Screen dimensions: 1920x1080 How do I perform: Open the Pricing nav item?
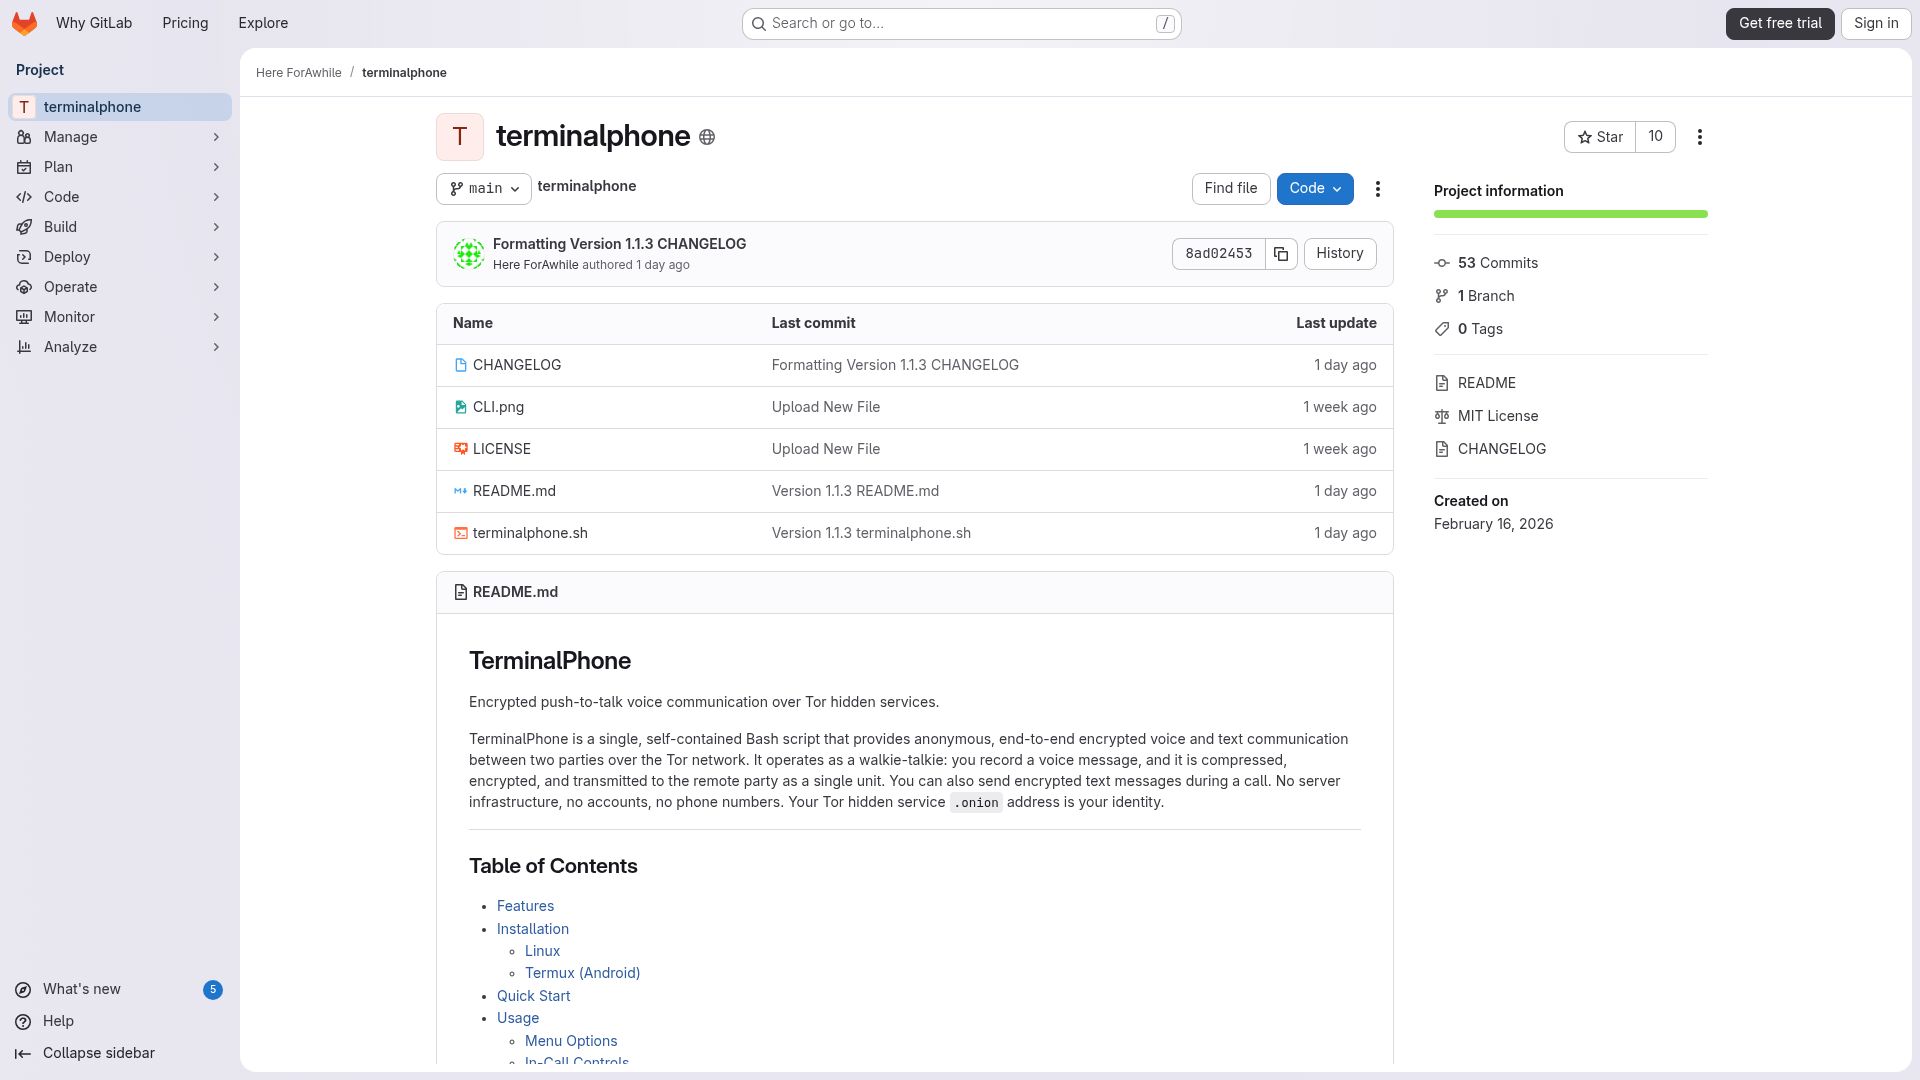pyautogui.click(x=185, y=23)
